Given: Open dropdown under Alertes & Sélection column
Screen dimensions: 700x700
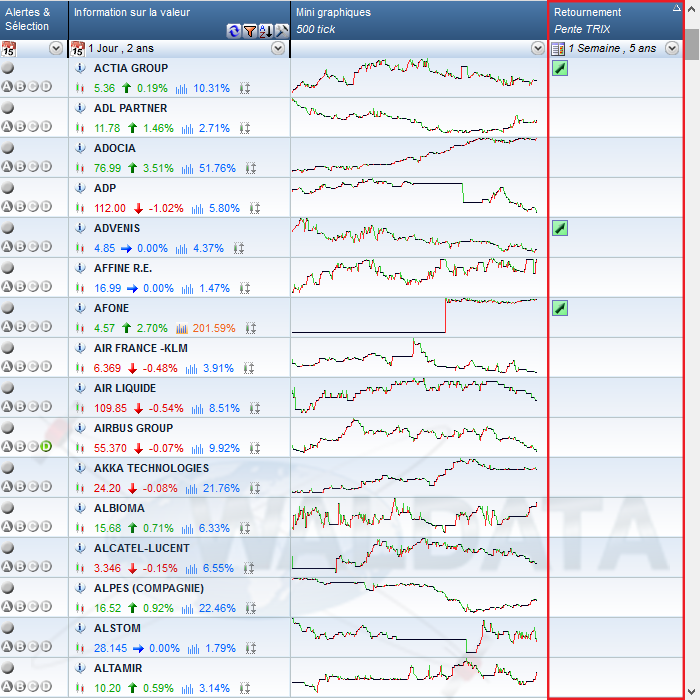Looking at the screenshot, I should [56, 48].
